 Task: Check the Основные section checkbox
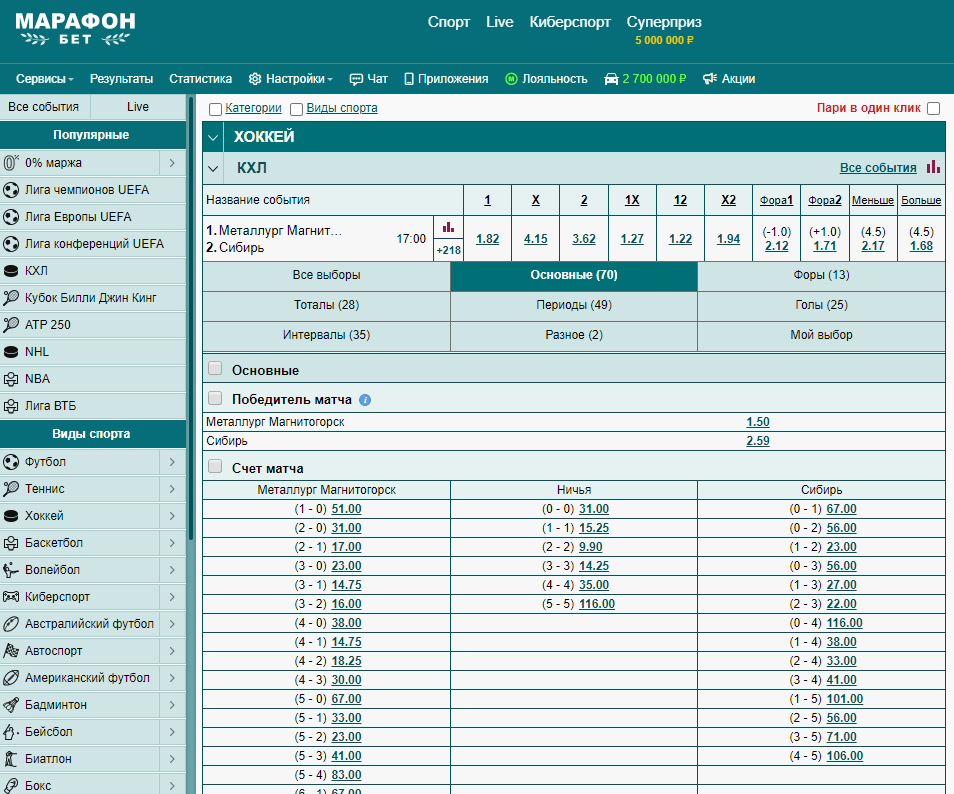coord(215,369)
